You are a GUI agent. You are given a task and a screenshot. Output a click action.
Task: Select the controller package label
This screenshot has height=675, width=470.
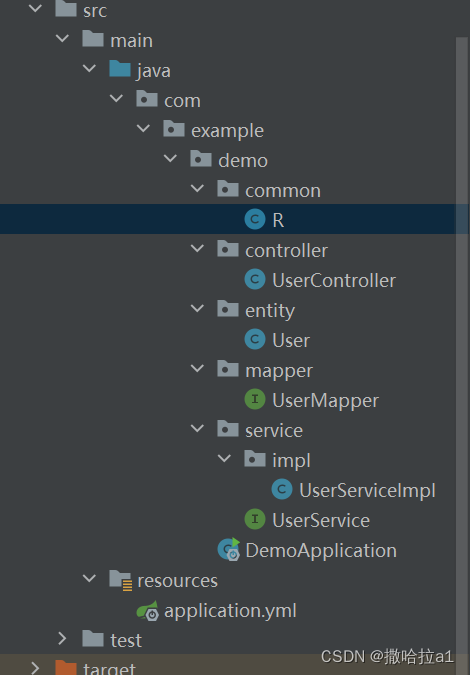(x=287, y=251)
